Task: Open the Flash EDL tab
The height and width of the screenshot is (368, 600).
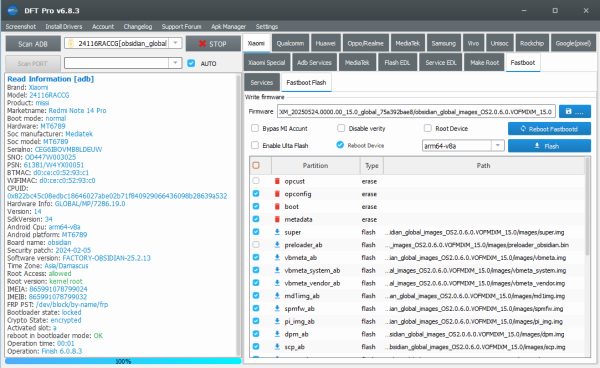Action: tap(397, 62)
